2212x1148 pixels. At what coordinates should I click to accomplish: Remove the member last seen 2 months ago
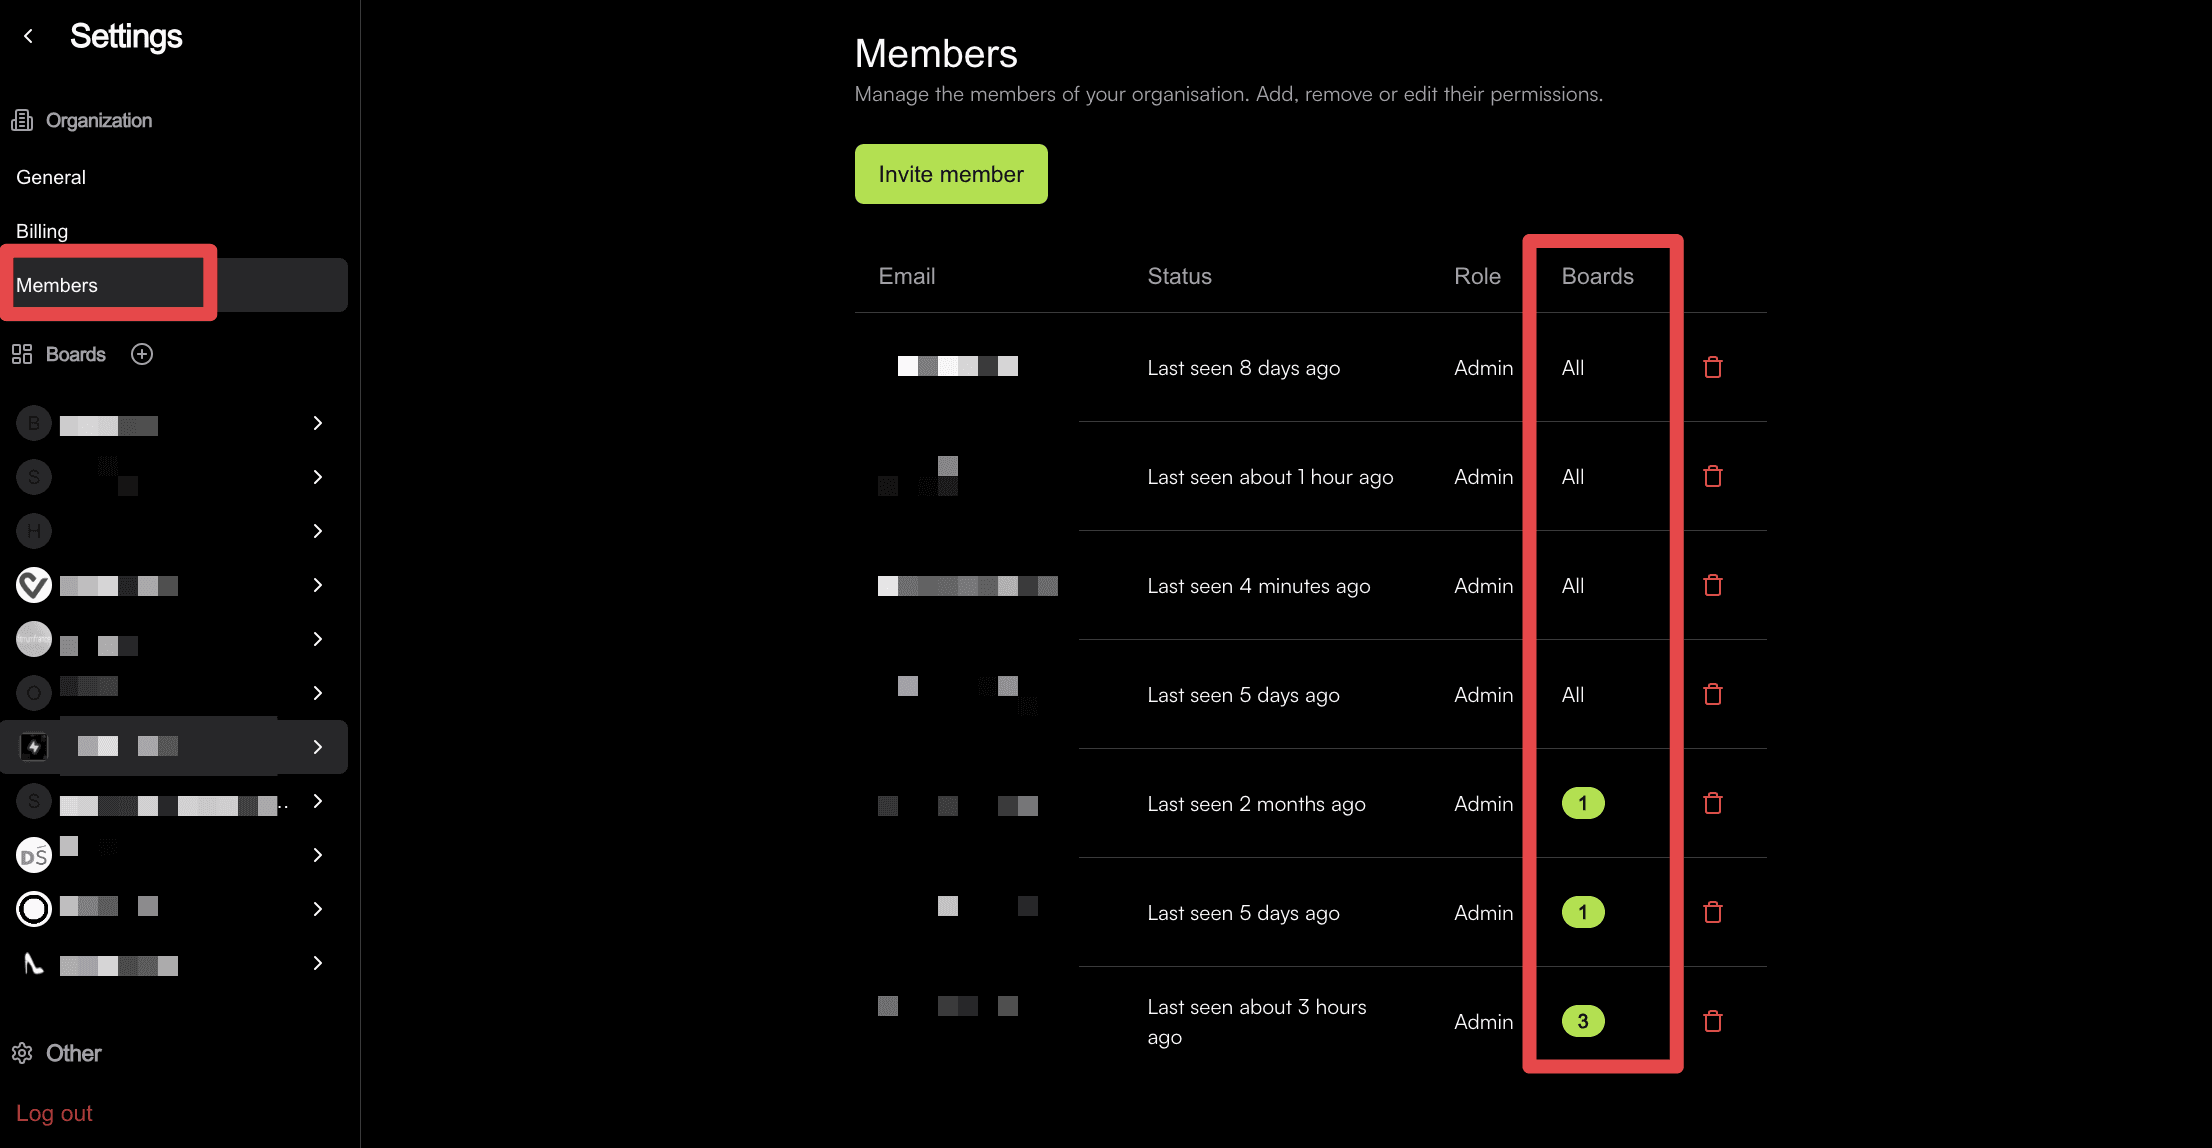click(x=1712, y=803)
